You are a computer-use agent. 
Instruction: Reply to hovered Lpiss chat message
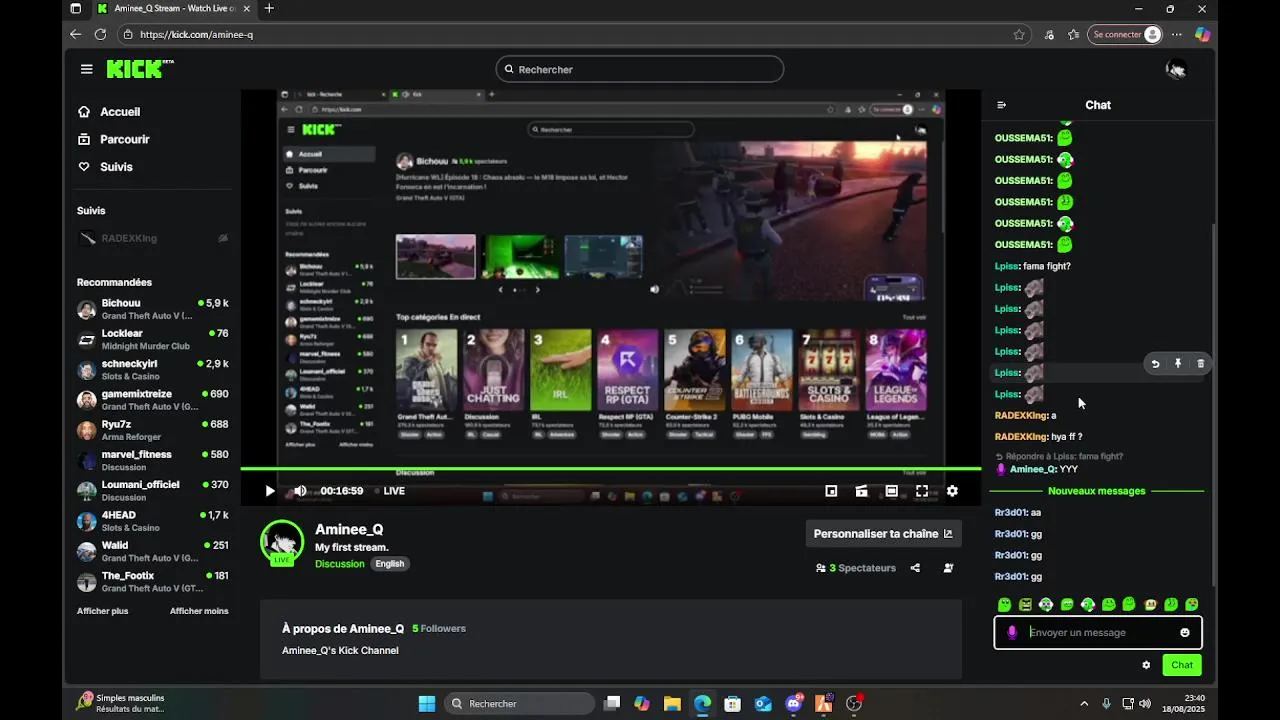pyautogui.click(x=1155, y=364)
